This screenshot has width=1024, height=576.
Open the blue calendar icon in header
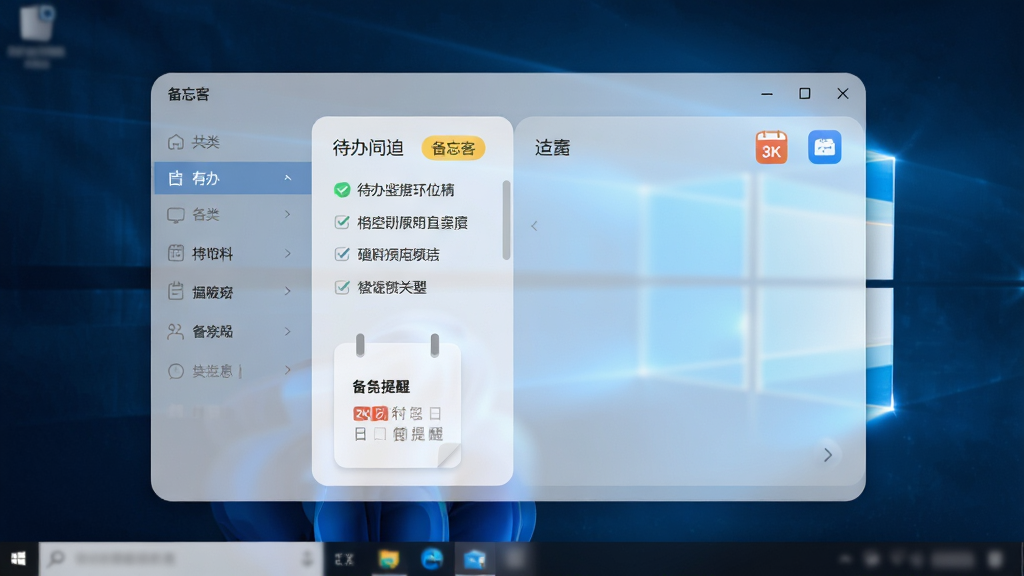(x=825, y=147)
